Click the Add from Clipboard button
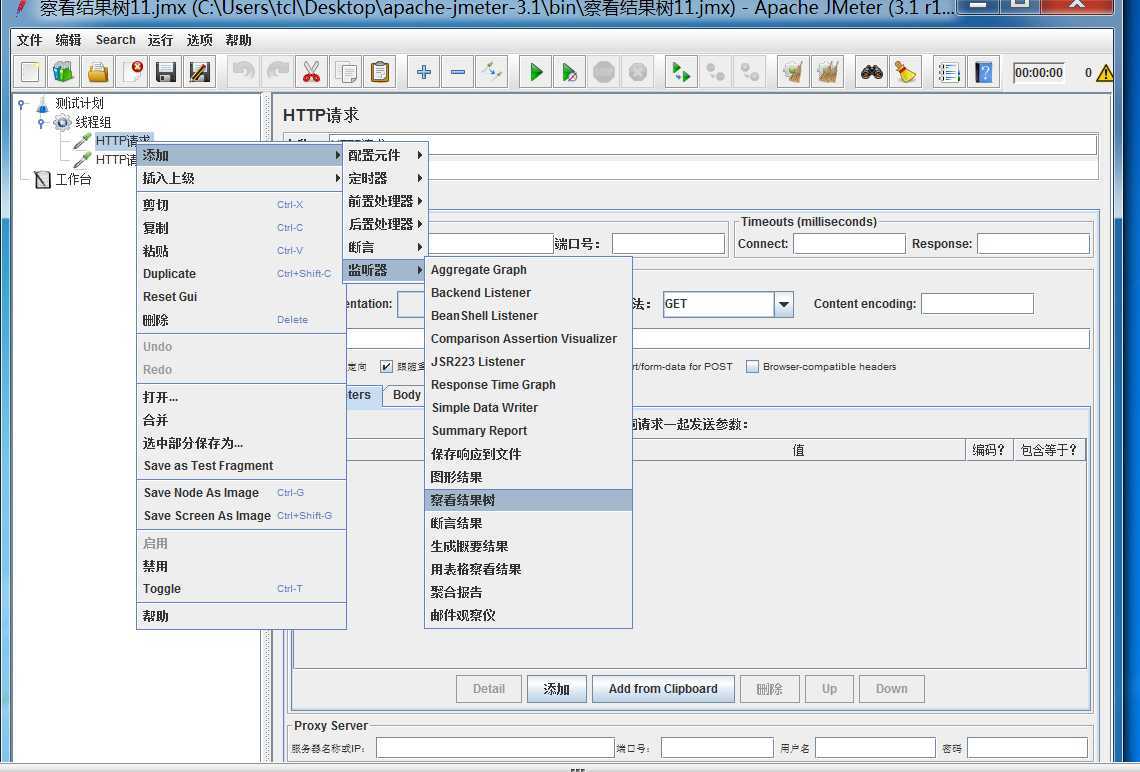This screenshot has height=772, width=1140. [663, 689]
